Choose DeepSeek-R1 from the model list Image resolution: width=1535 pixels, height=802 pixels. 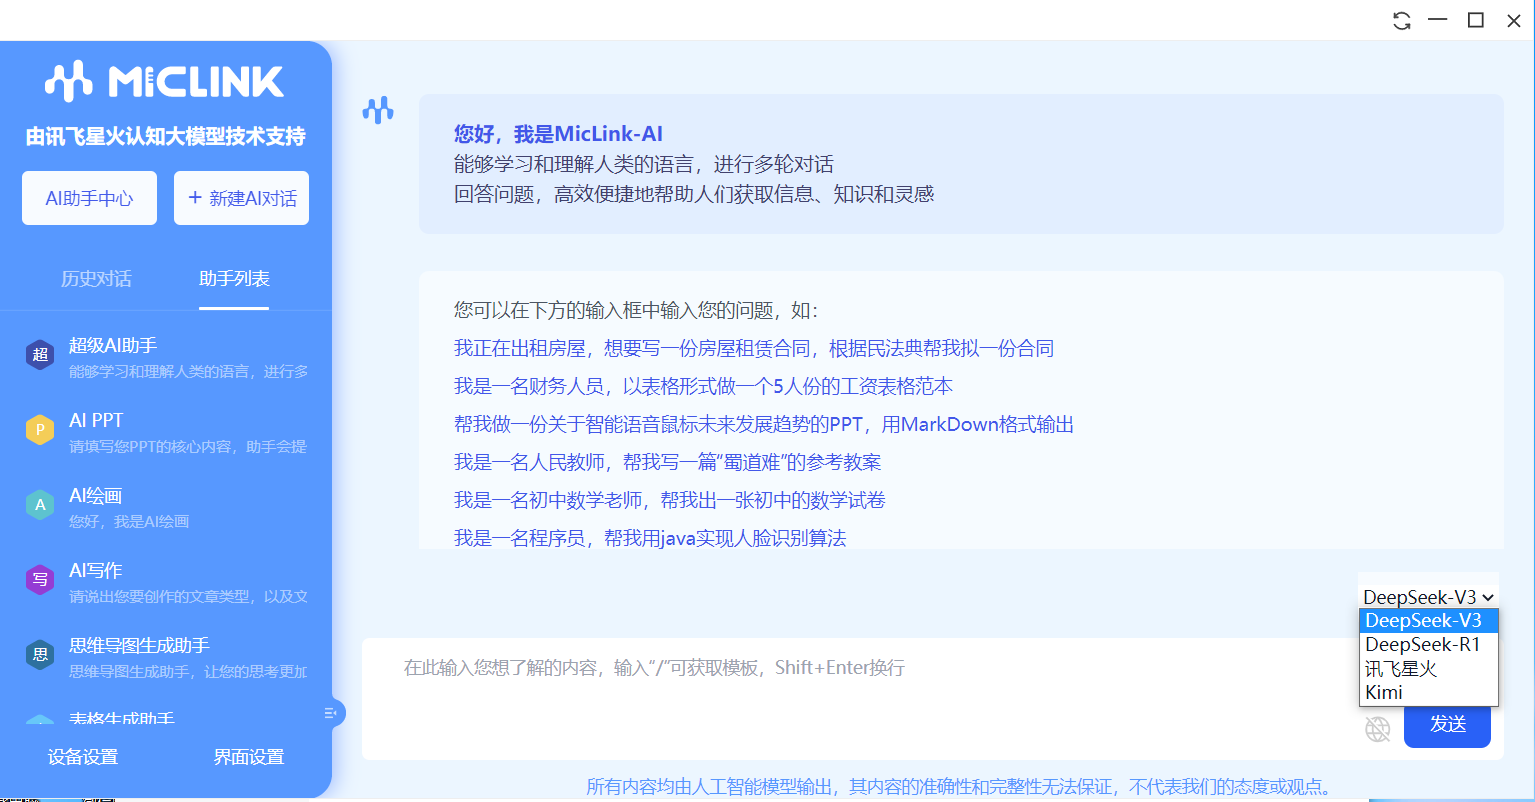[1428, 645]
